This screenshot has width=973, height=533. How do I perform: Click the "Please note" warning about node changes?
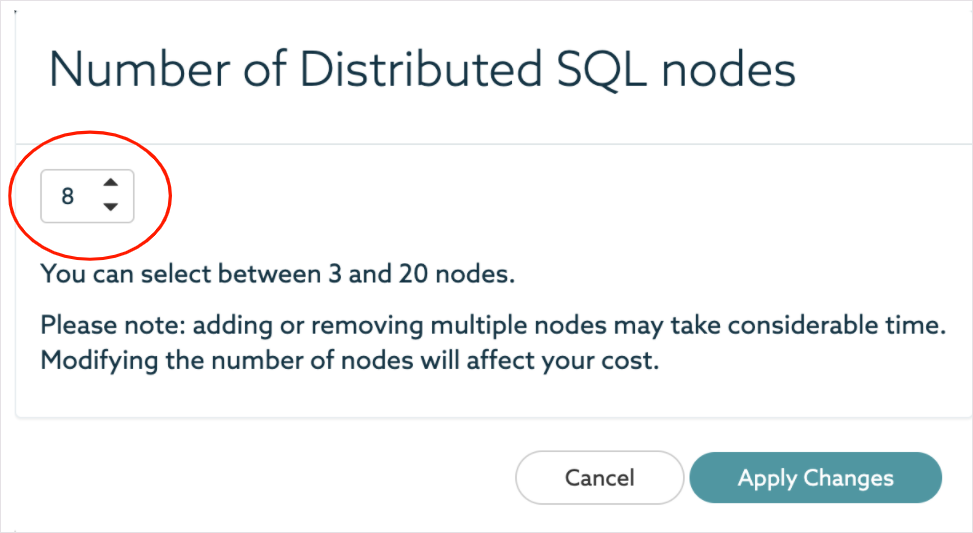pyautogui.click(x=492, y=326)
